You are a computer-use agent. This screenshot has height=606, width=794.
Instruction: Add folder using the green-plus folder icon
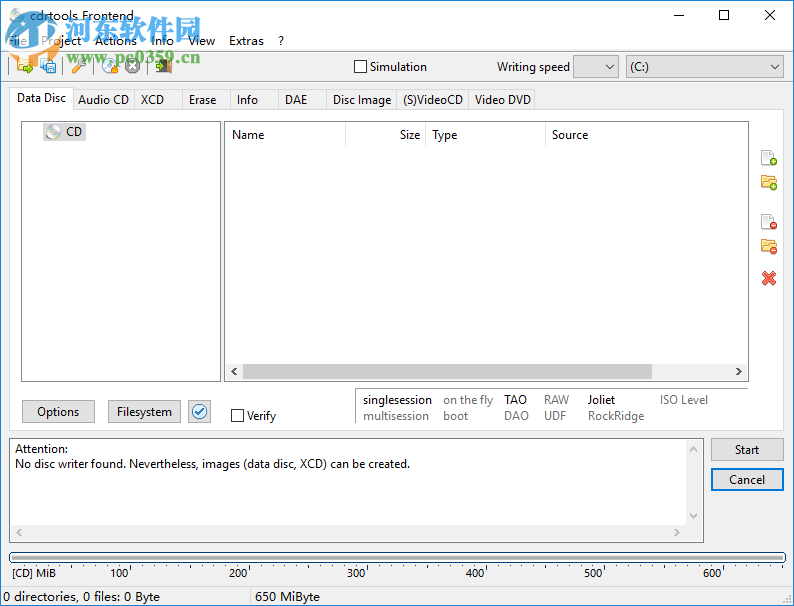pos(769,182)
